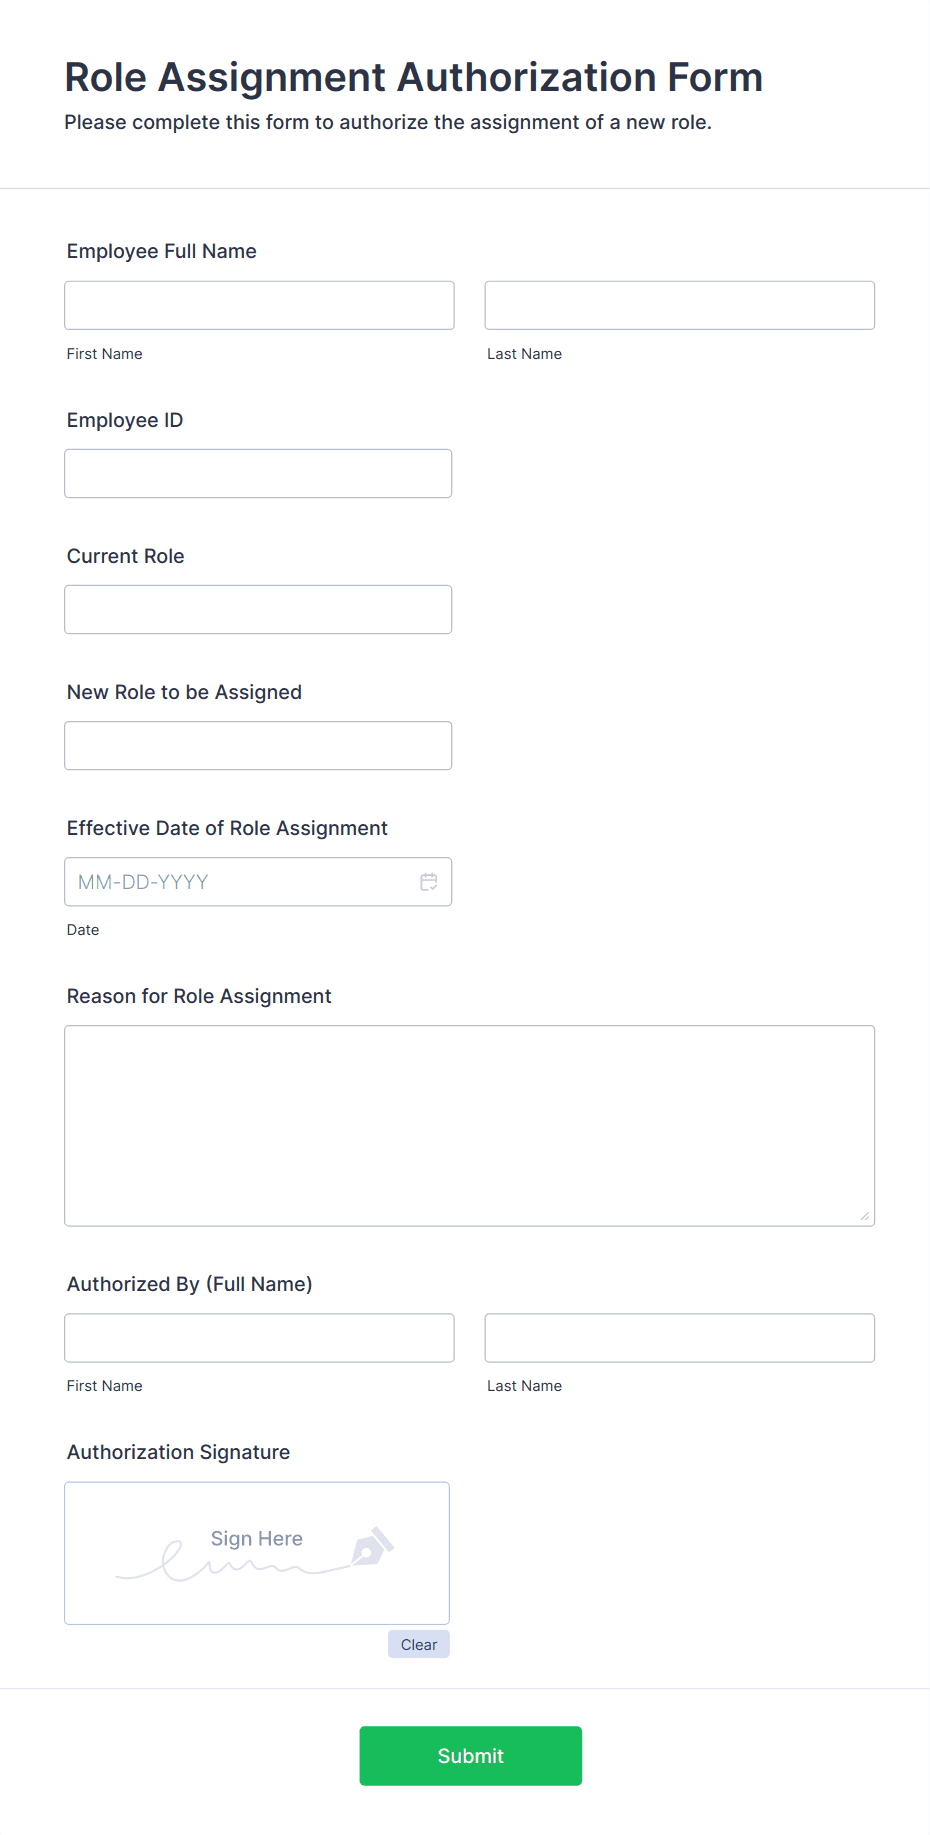Click the Role Assignment Authorization Form title
The width and height of the screenshot is (930, 1835).
[x=413, y=77]
